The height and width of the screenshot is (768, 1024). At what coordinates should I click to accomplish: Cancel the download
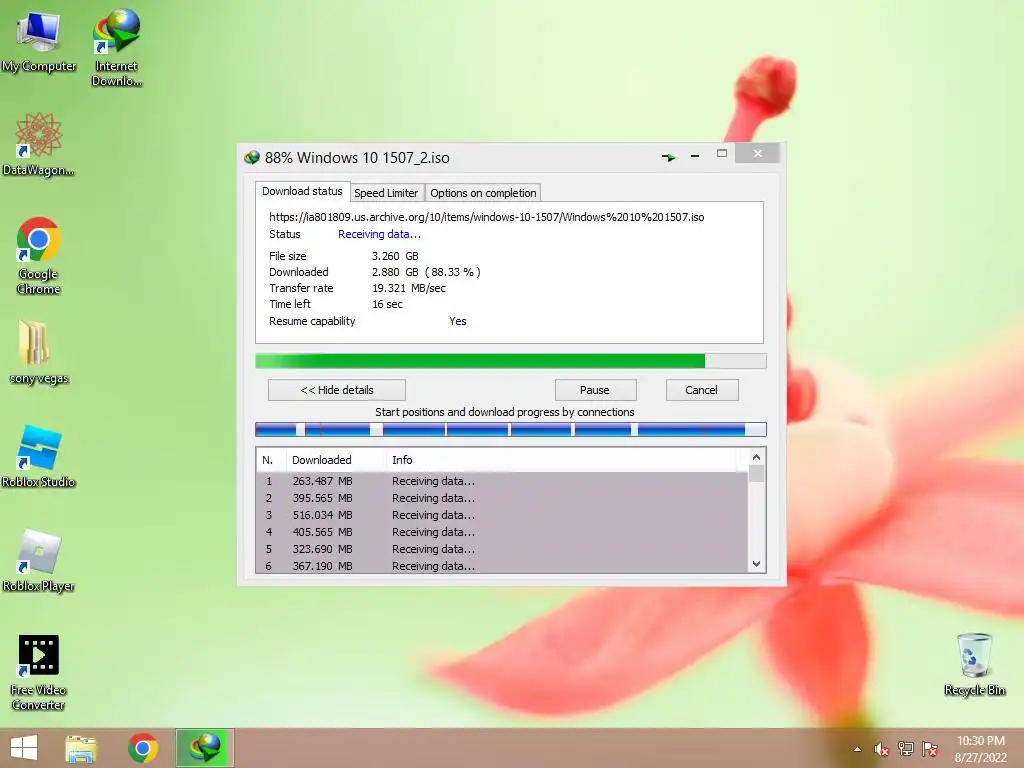tap(702, 390)
